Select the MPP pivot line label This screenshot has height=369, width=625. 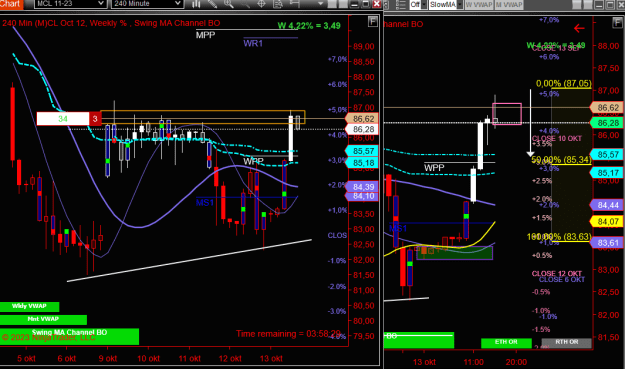(205, 35)
